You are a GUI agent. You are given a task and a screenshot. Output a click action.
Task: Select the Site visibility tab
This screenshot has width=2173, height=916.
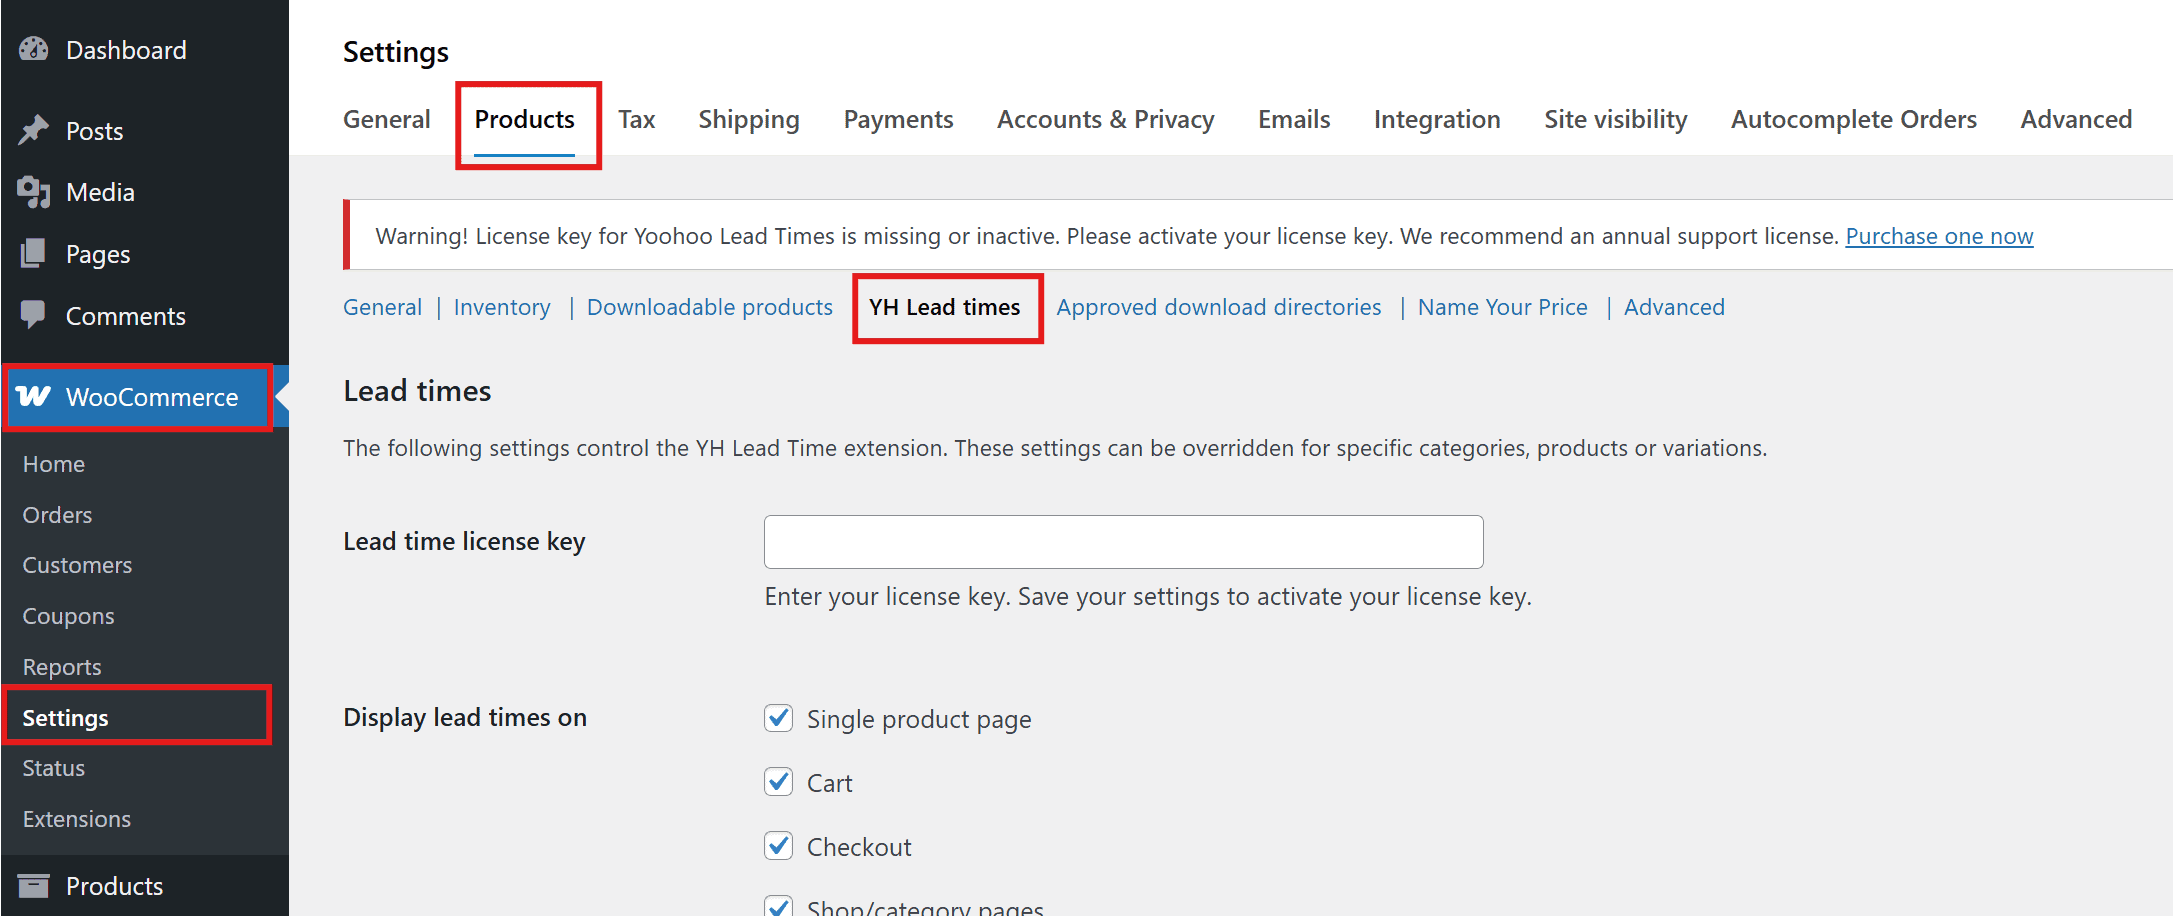[1616, 119]
